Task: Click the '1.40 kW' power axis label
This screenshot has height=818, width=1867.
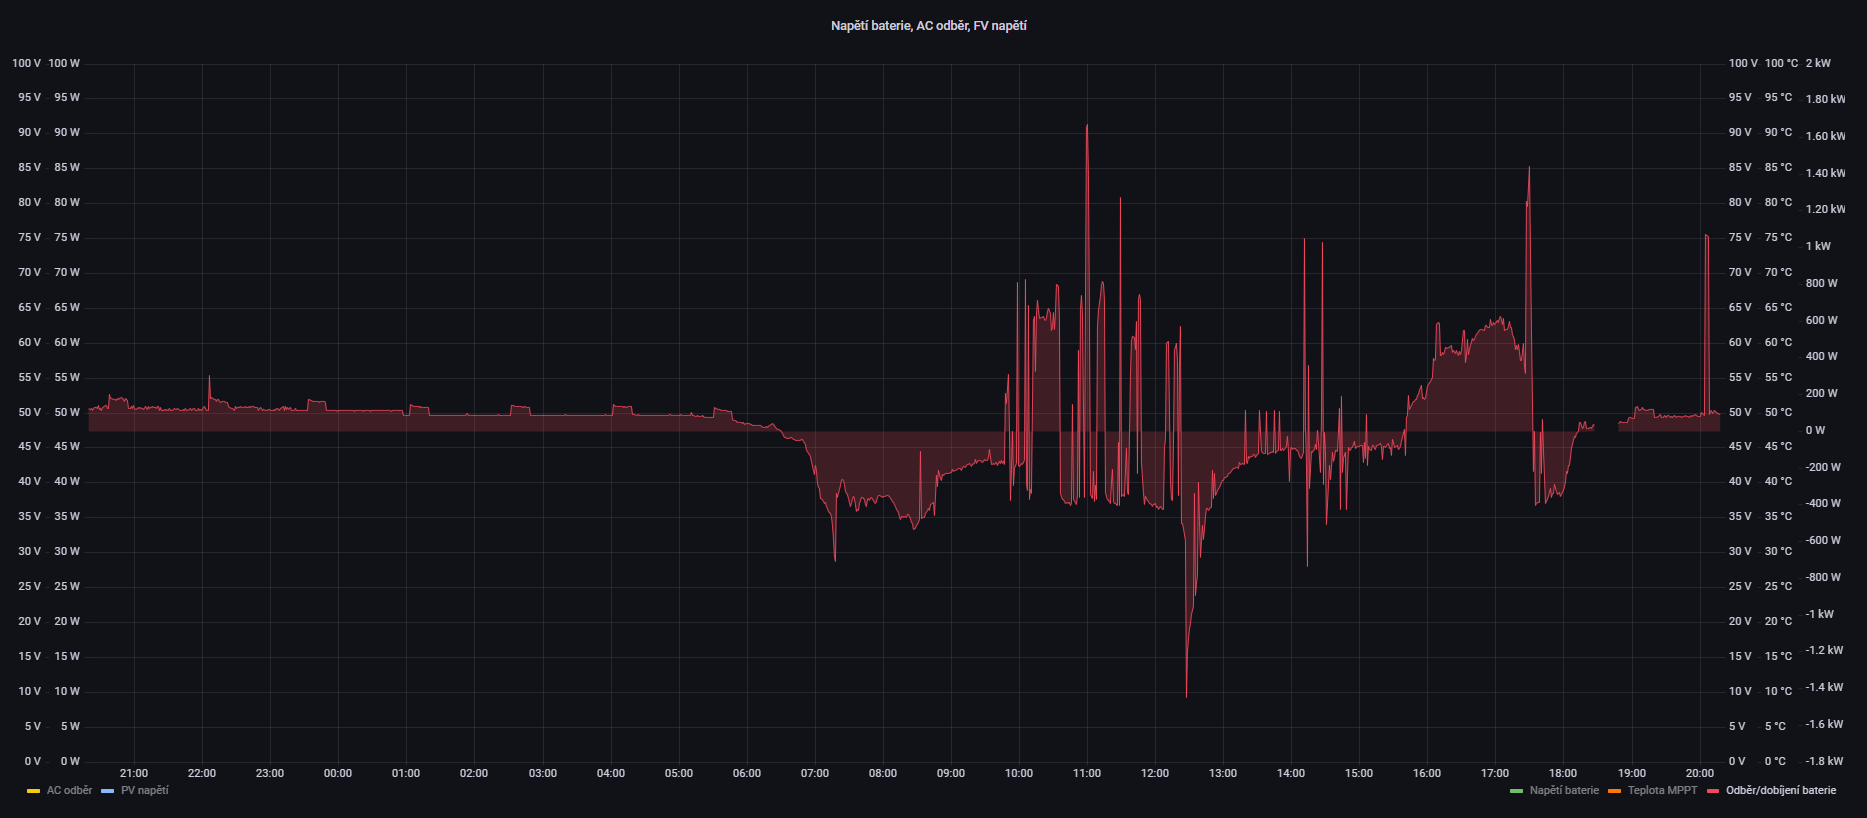Action: pyautogui.click(x=1825, y=173)
